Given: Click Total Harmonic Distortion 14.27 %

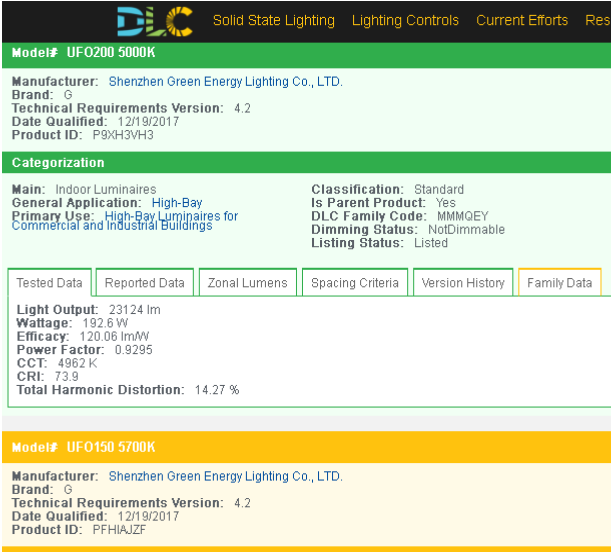Looking at the screenshot, I should point(217,390).
